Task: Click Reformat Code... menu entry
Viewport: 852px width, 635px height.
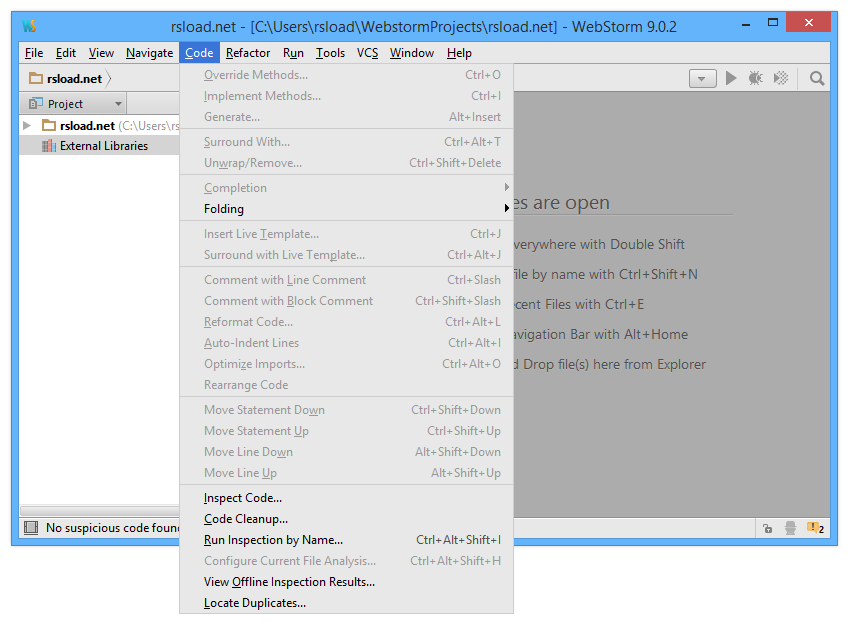Action: pyautogui.click(x=346, y=322)
